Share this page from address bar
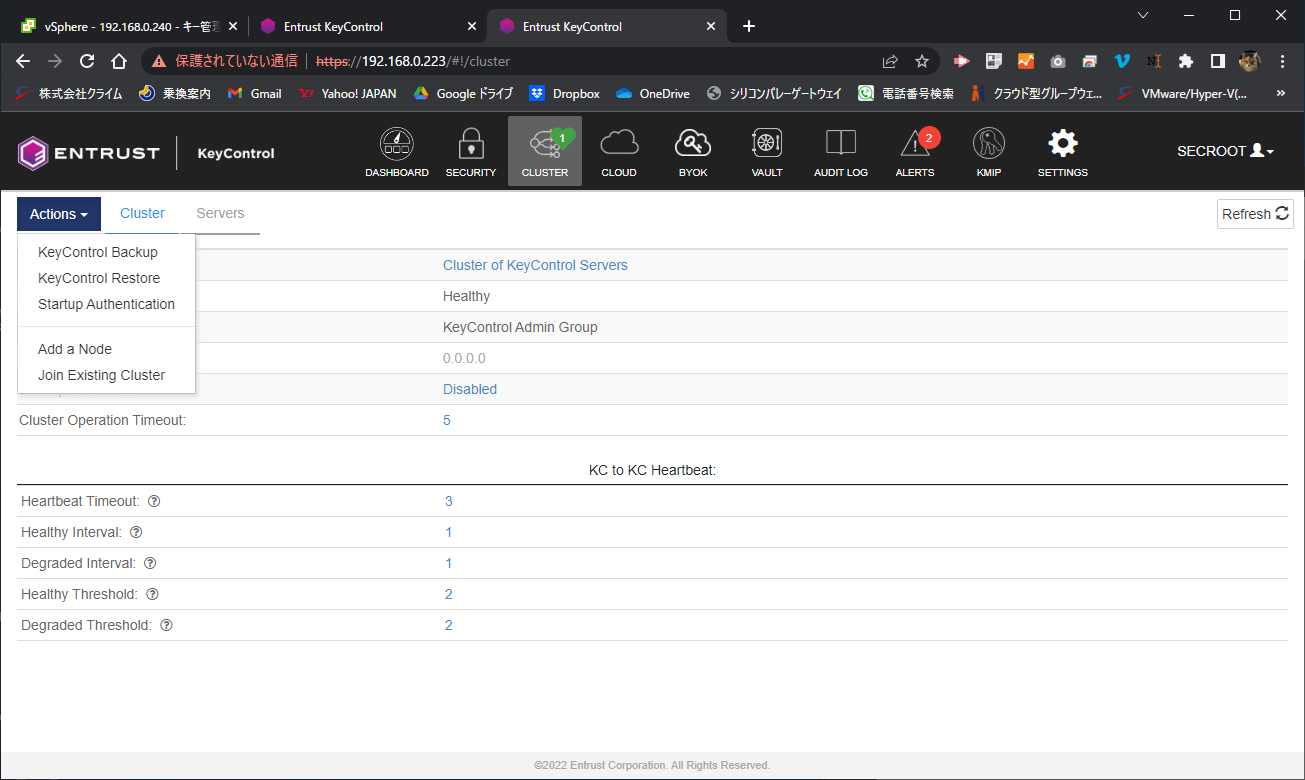The width and height of the screenshot is (1305, 780). (x=890, y=61)
